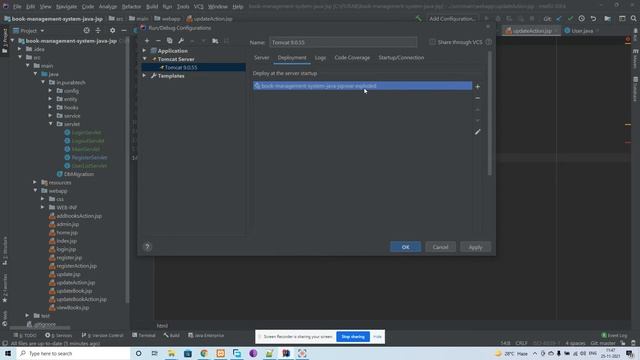
Task: Open help icon next to Share through VCS
Action: (x=489, y=42)
